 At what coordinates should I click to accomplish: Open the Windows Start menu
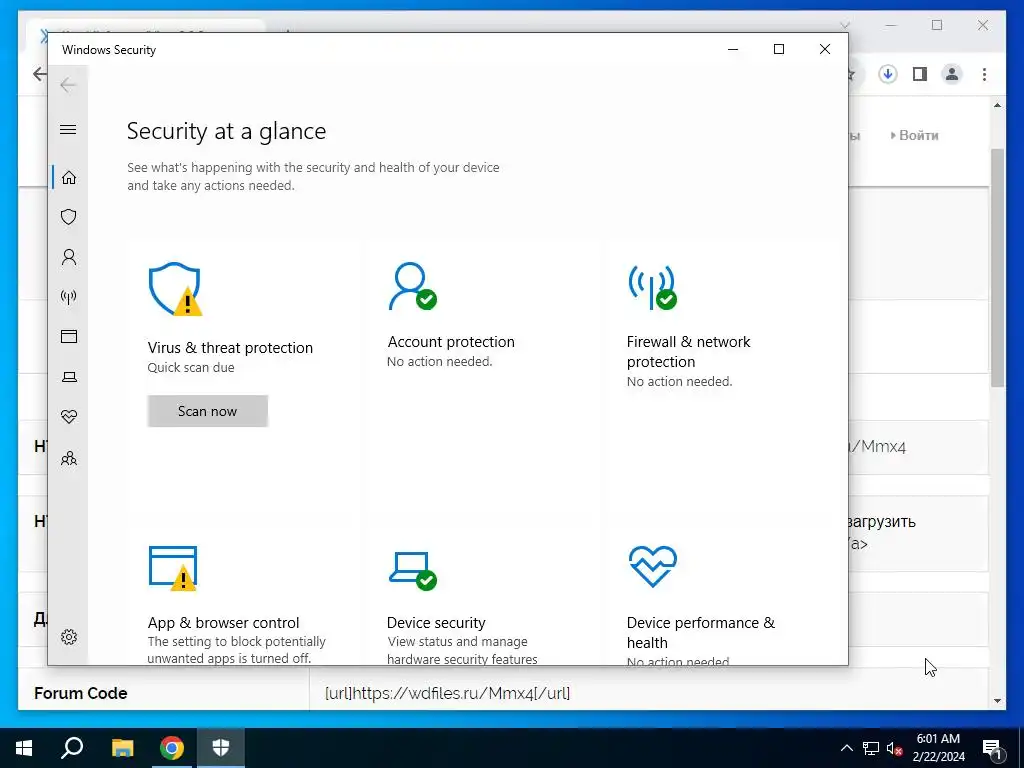(x=24, y=748)
